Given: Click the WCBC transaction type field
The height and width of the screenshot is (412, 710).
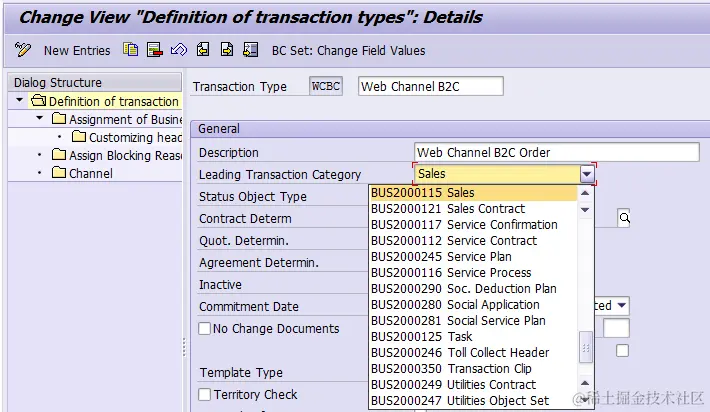Looking at the screenshot, I should coord(326,86).
